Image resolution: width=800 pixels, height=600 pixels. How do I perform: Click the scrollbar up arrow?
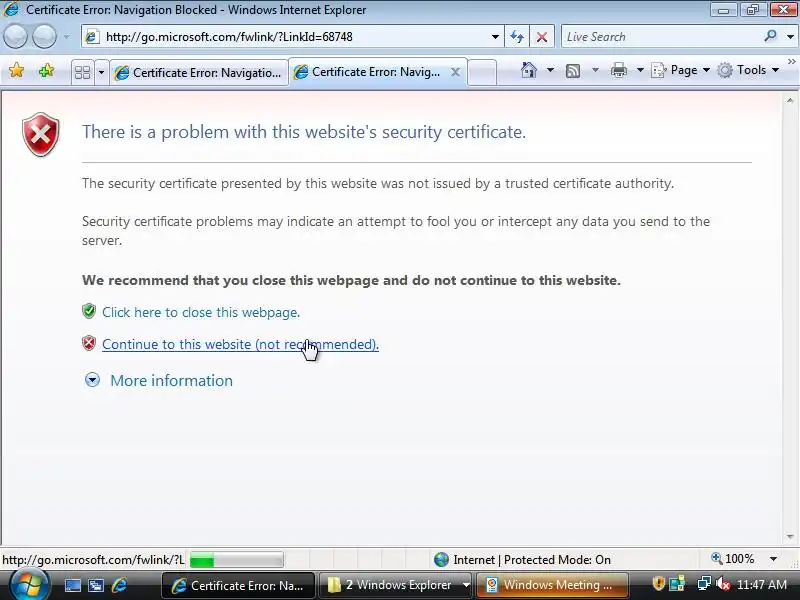[790, 101]
